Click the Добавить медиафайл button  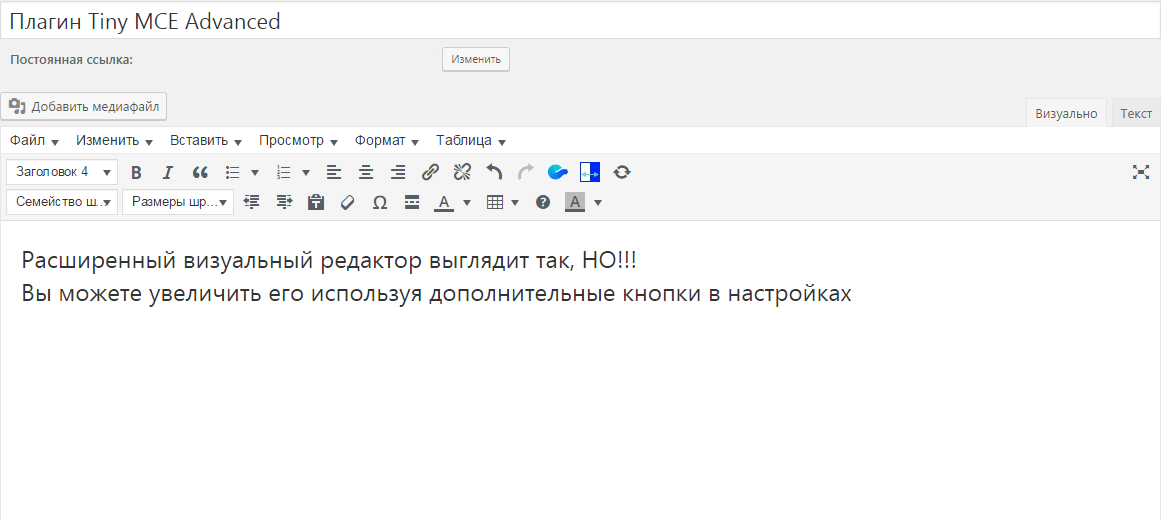84,106
